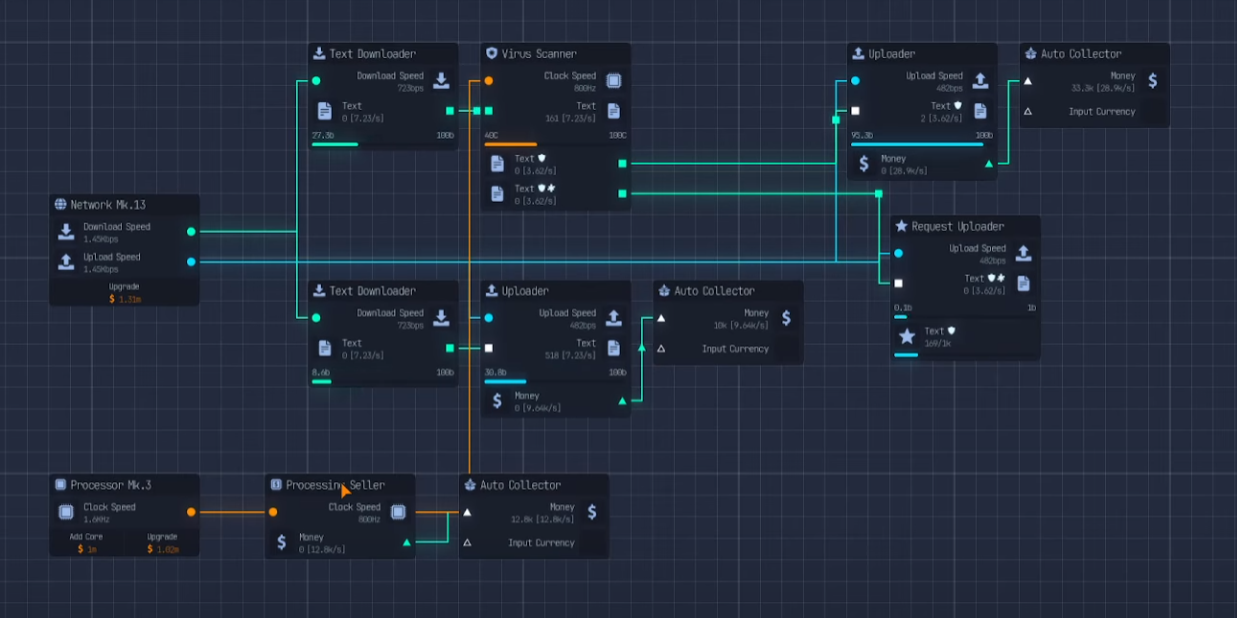Click the Processor Mk.3 Upgrade button
1237x618 pixels.
162,543
